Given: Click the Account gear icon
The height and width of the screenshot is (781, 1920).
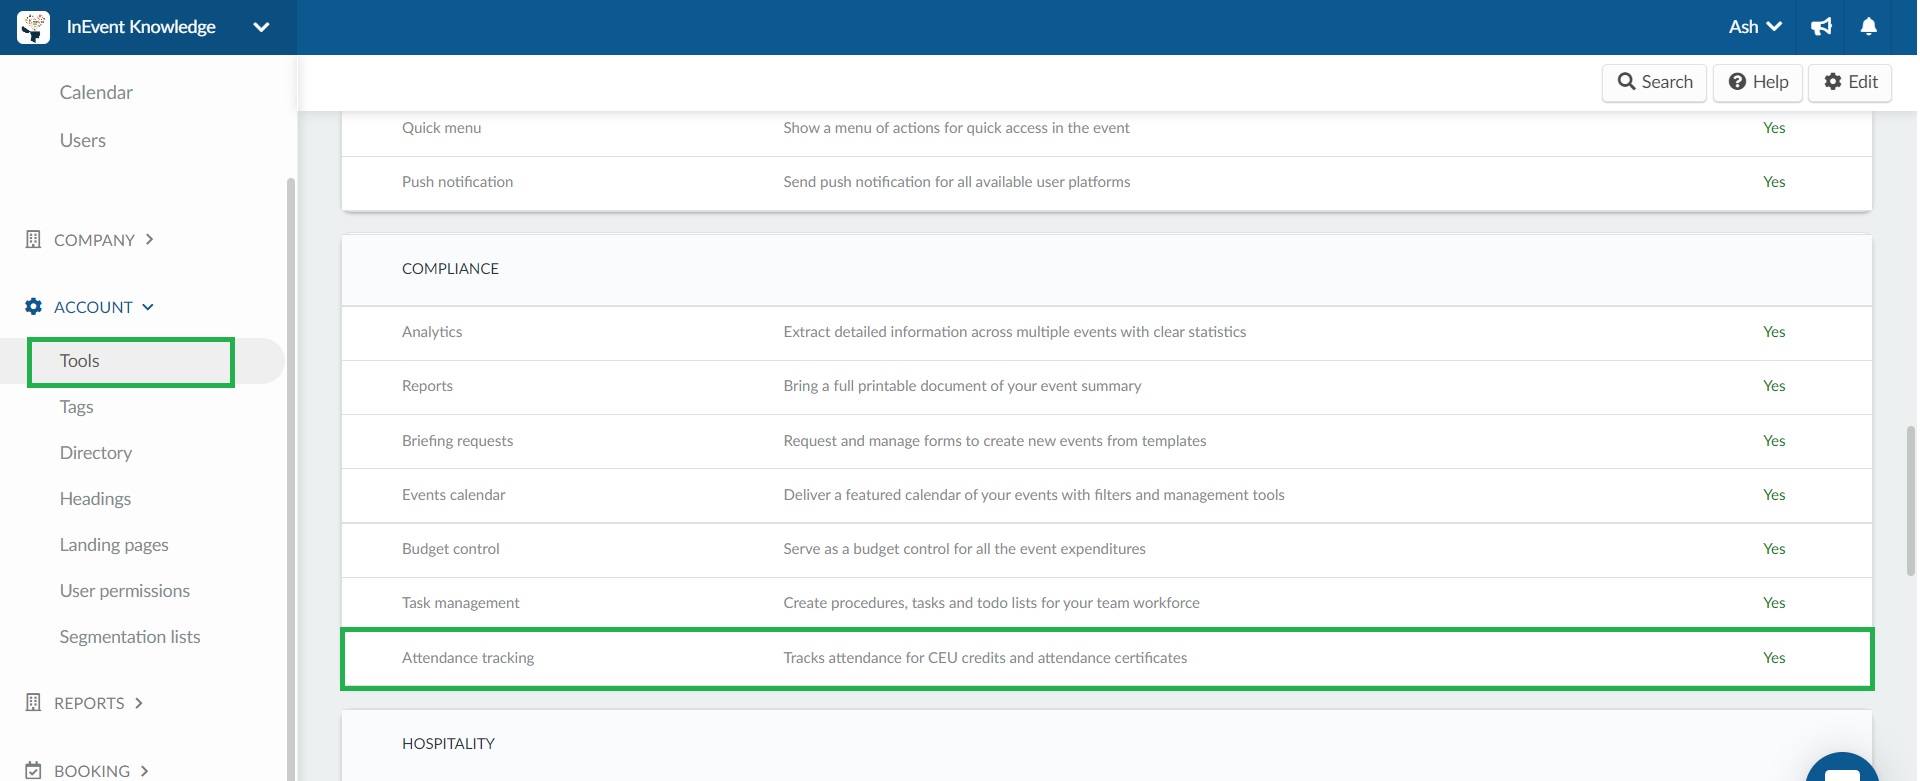Looking at the screenshot, I should (x=33, y=306).
